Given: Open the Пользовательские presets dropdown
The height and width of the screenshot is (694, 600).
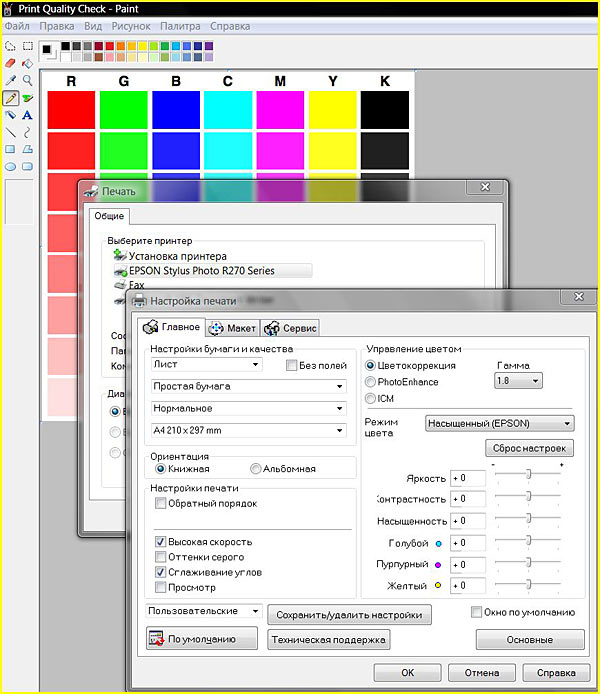Looking at the screenshot, I should pyautogui.click(x=204, y=611).
